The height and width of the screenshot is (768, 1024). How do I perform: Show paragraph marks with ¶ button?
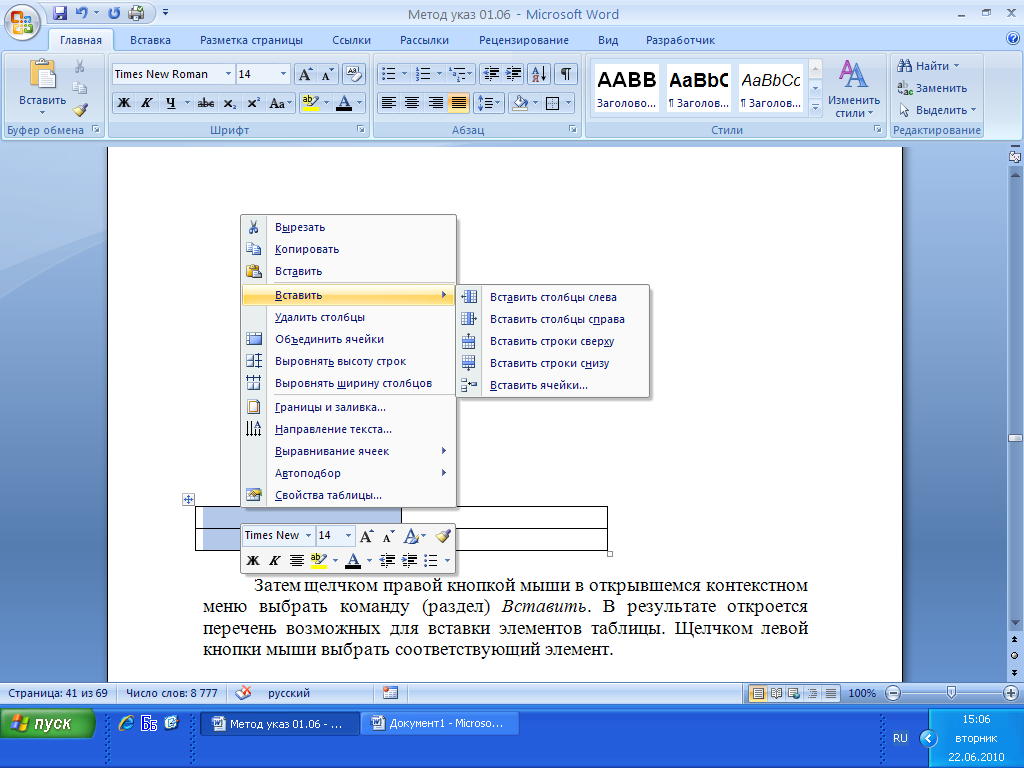(566, 74)
